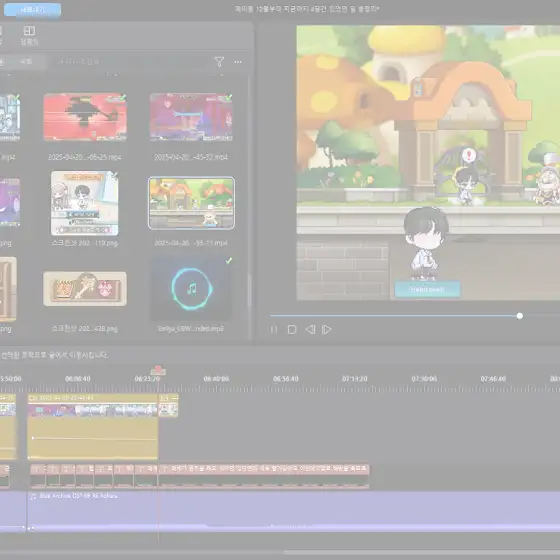
Task: Click the blue export button at top left
Action: [32, 10]
